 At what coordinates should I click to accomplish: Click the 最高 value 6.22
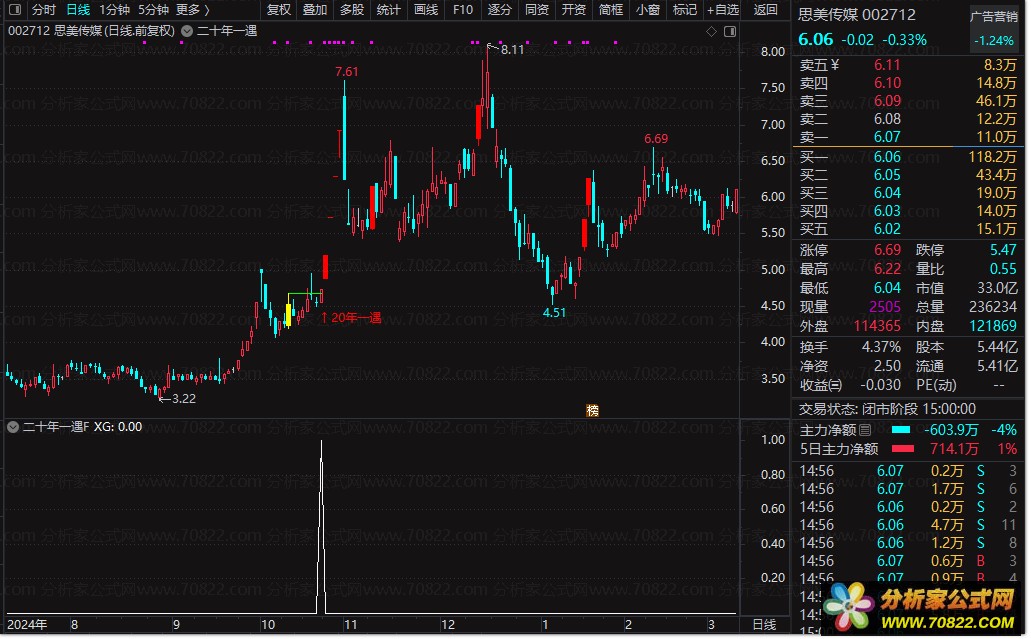pos(887,270)
